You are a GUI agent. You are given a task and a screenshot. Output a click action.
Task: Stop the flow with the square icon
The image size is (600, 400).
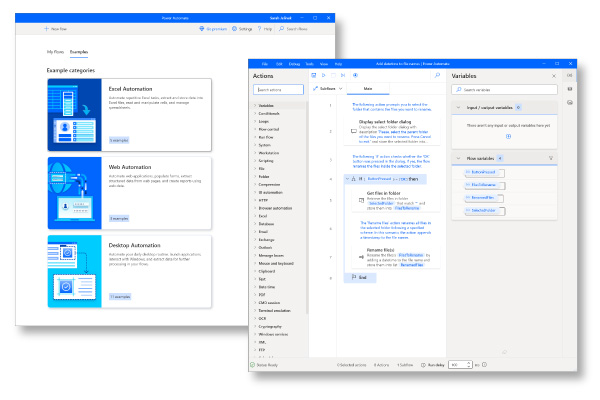(333, 75)
